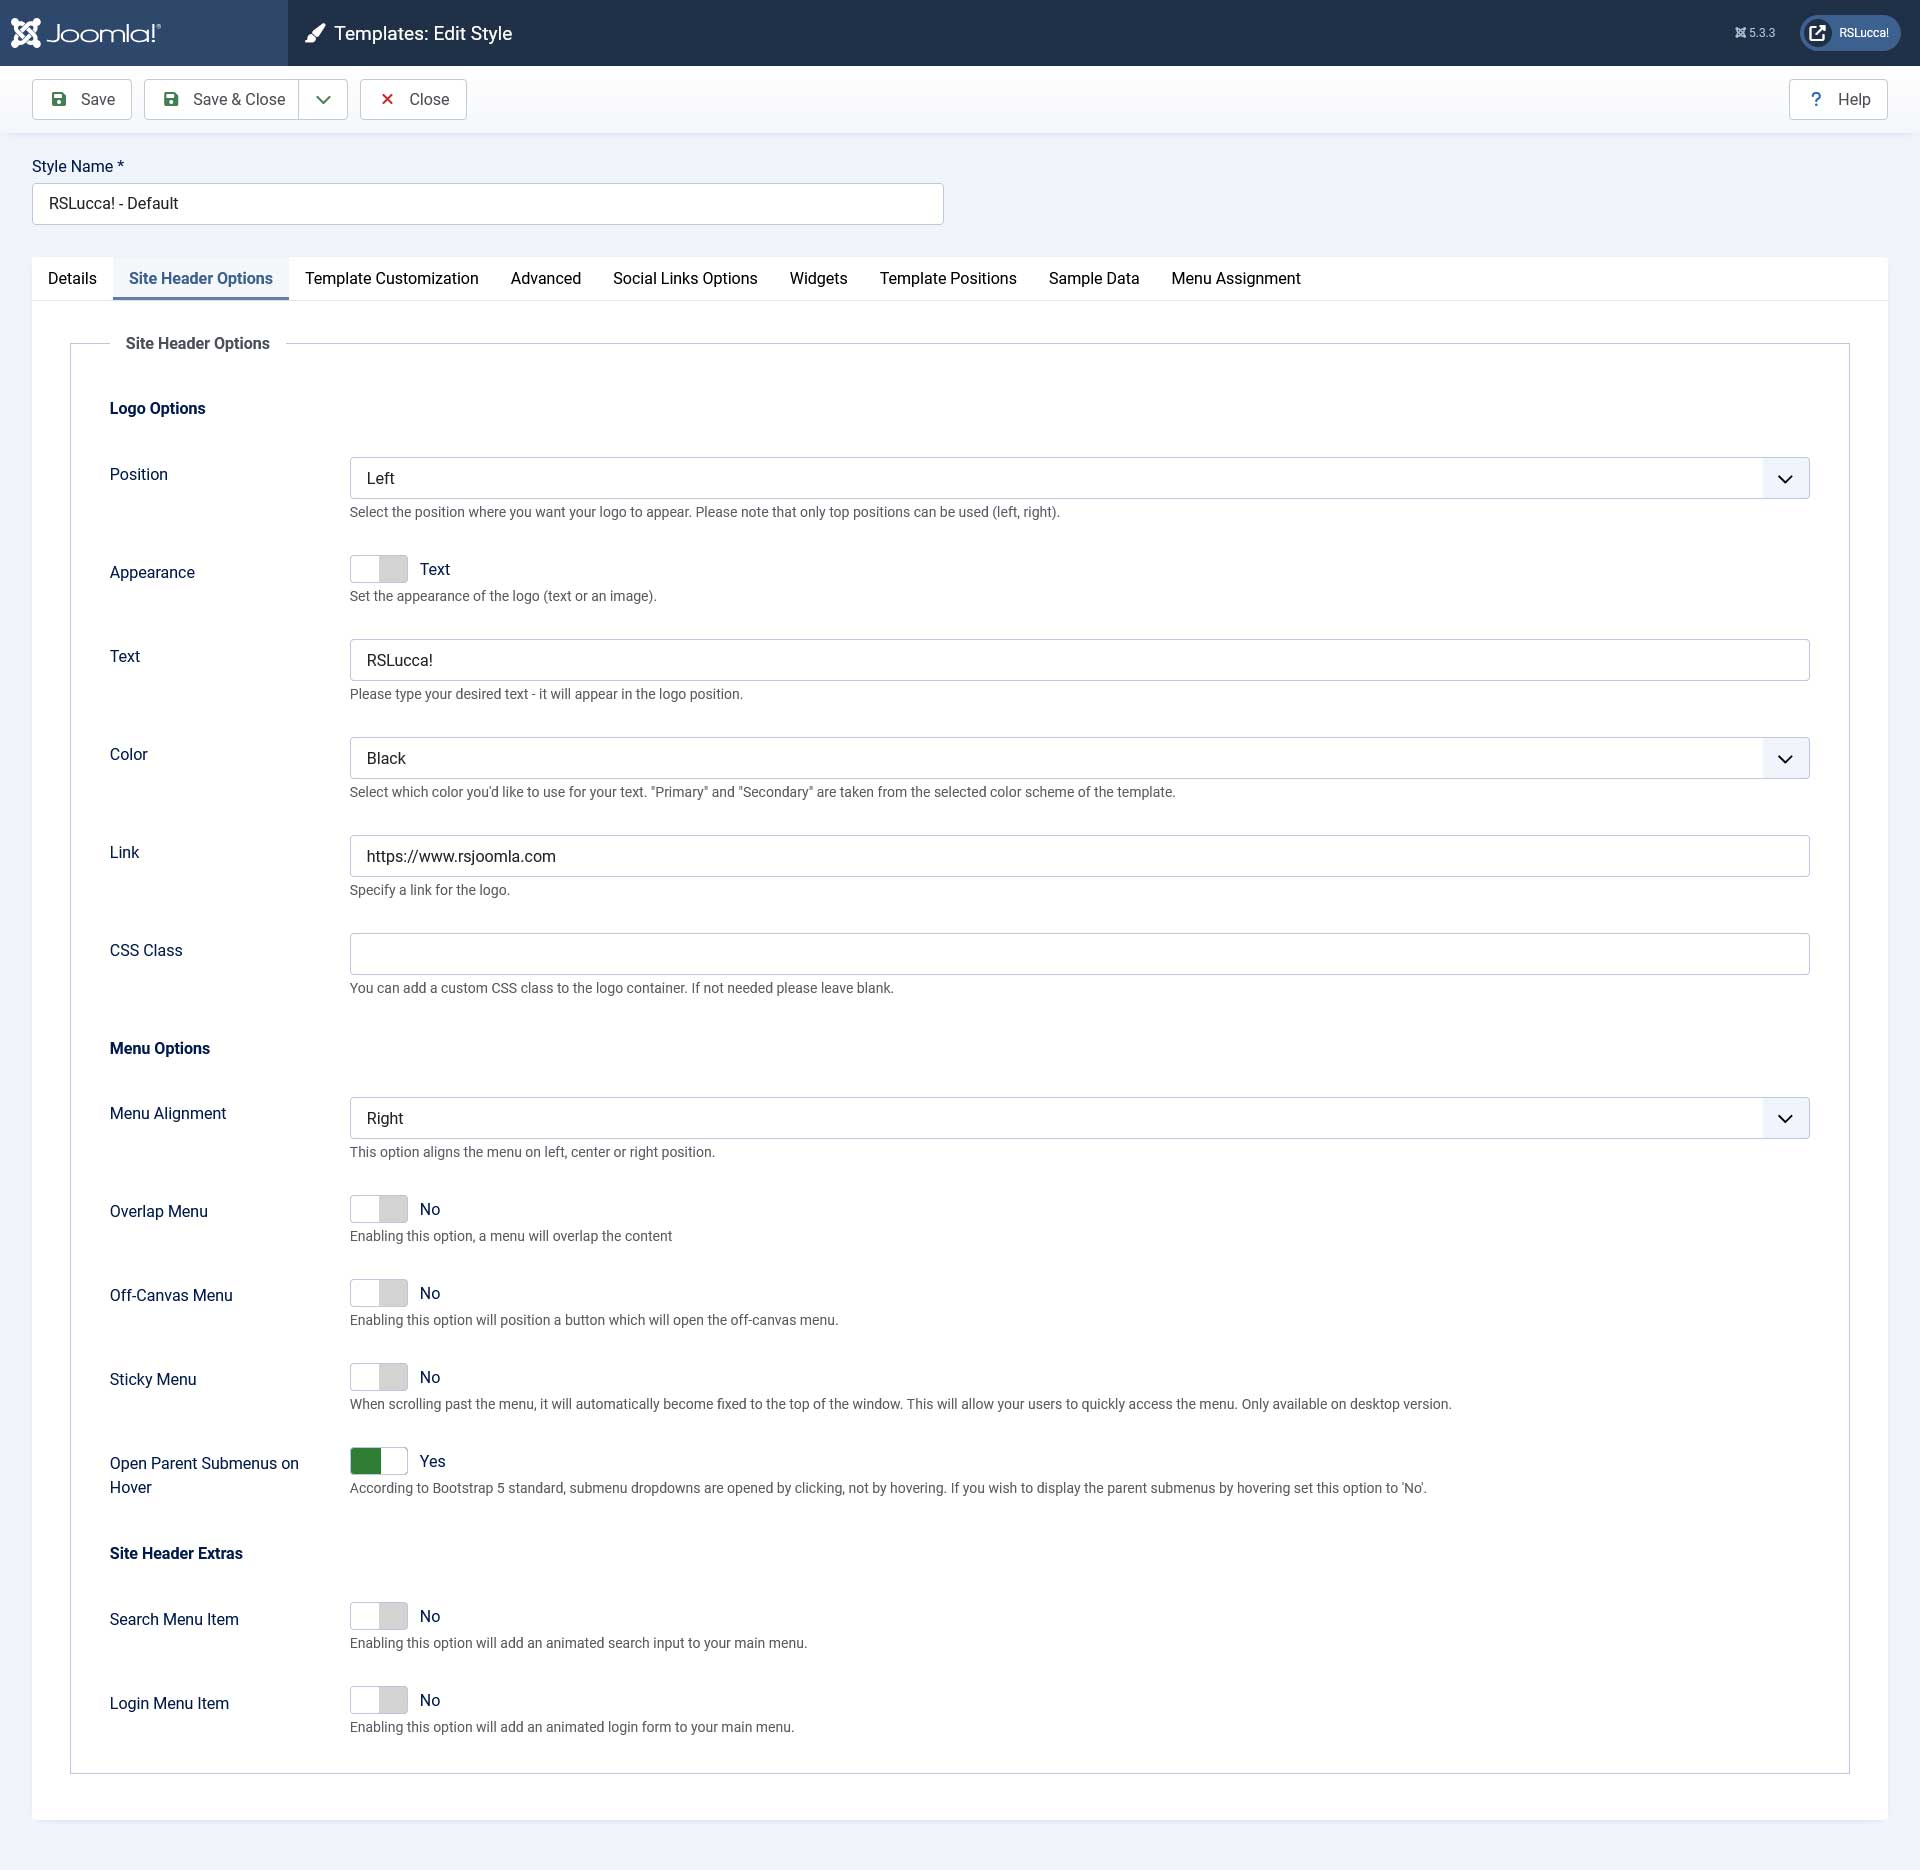1920x1870 pixels.
Task: Click the Joomla 5.3.3 version indicator
Action: point(1754,33)
